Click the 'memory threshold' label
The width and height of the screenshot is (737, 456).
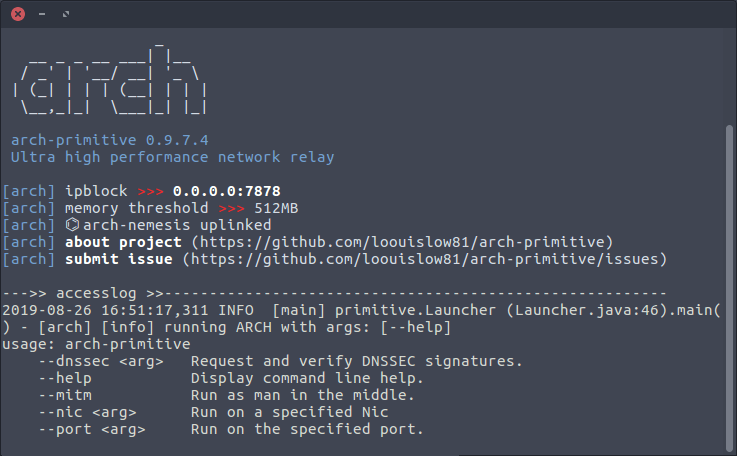137,208
